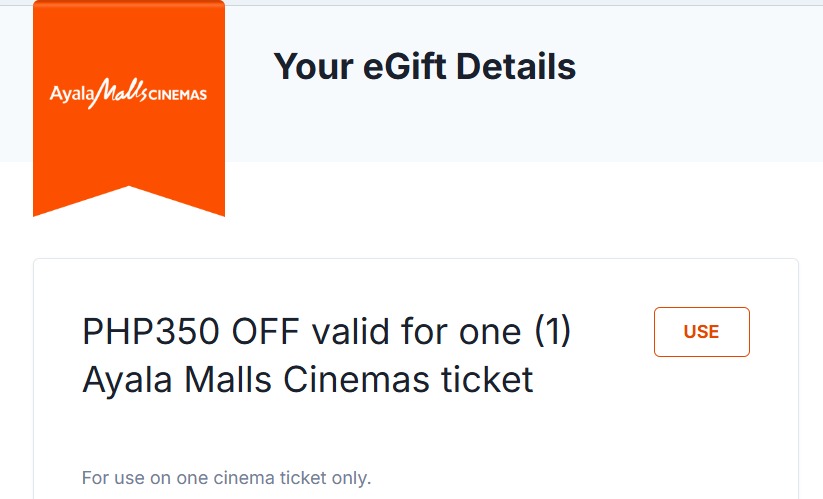
Task: Click "Ayala Malls Cinemas ticket" offer title line
Action: click(x=308, y=381)
